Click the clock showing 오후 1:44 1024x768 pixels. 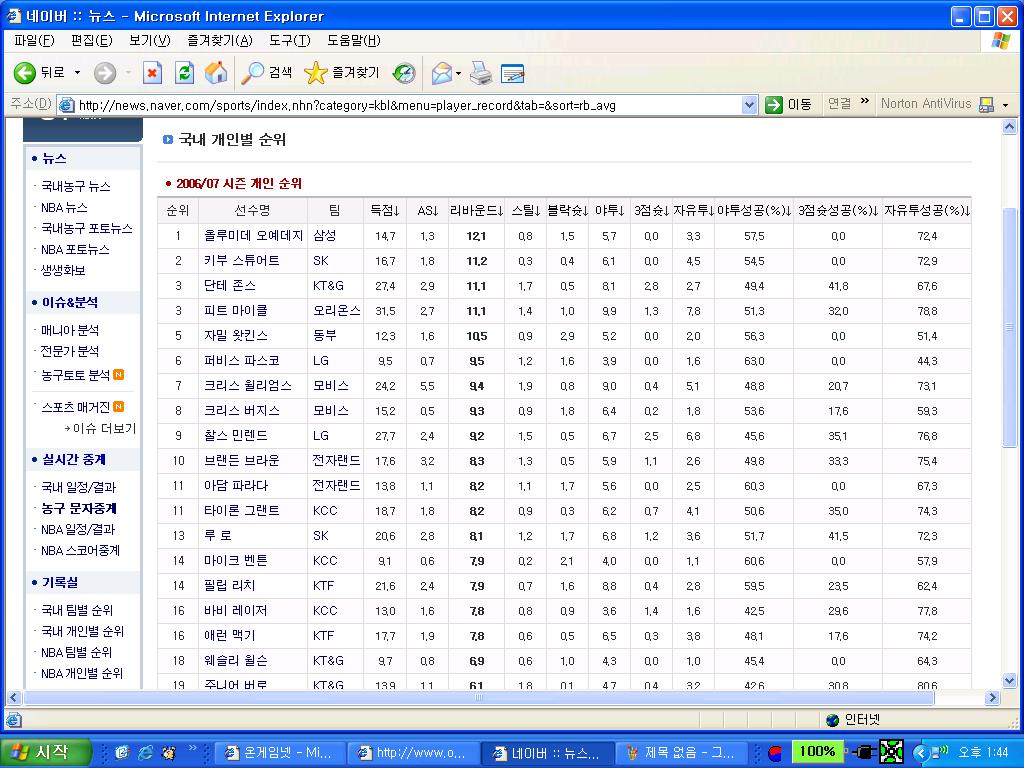983,752
